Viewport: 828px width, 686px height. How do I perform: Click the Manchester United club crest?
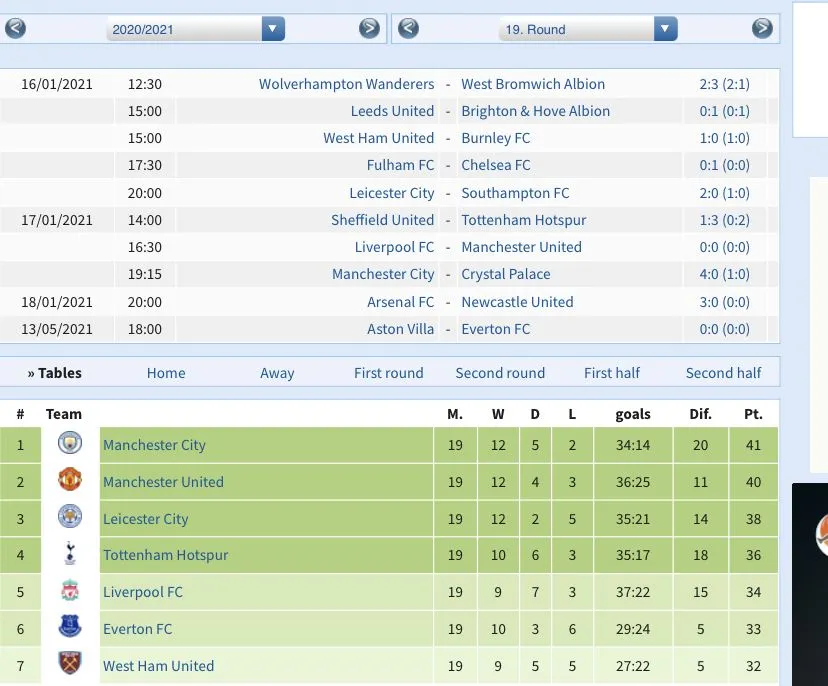[x=69, y=481]
